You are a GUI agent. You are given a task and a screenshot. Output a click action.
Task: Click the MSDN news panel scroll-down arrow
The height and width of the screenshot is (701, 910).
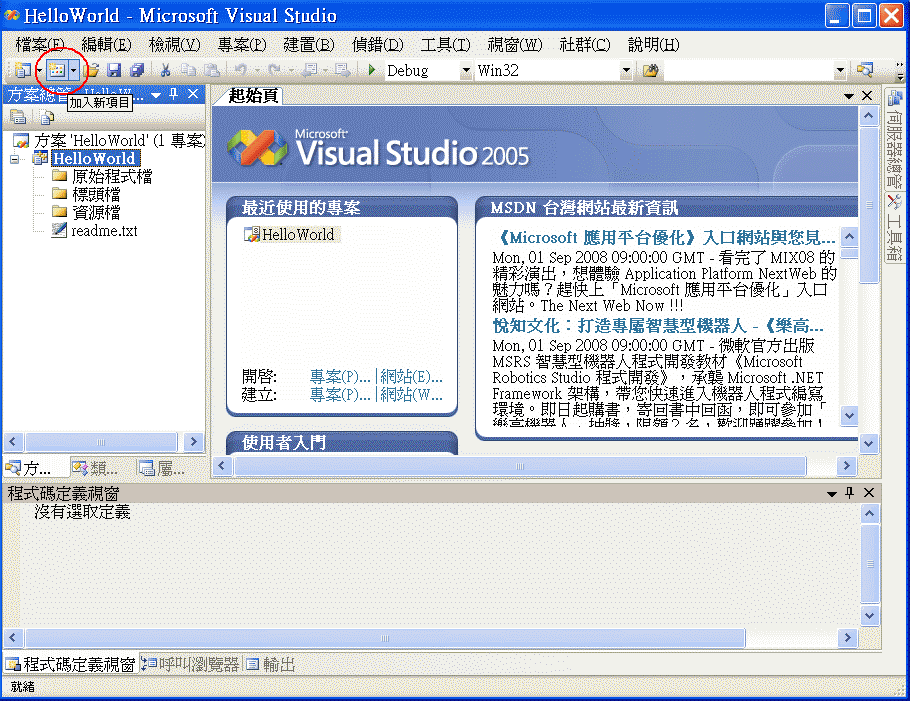[850, 415]
